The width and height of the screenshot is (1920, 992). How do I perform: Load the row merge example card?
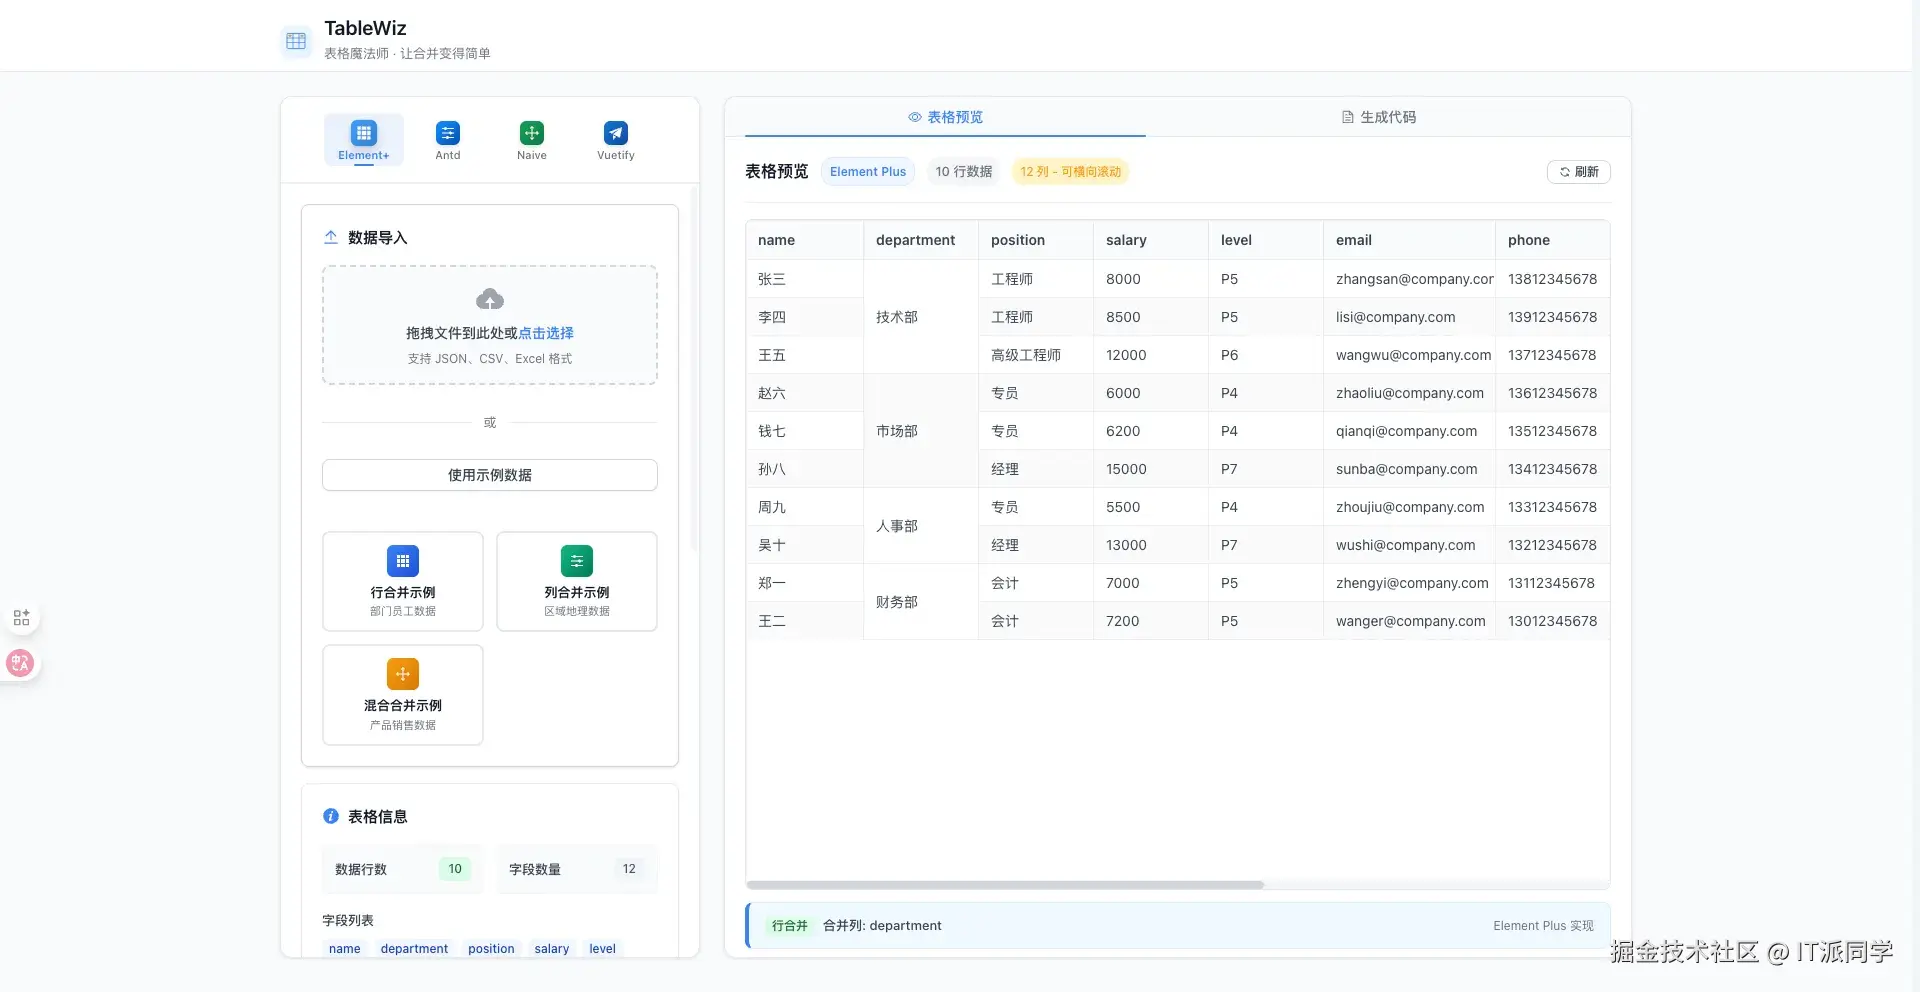coord(402,581)
